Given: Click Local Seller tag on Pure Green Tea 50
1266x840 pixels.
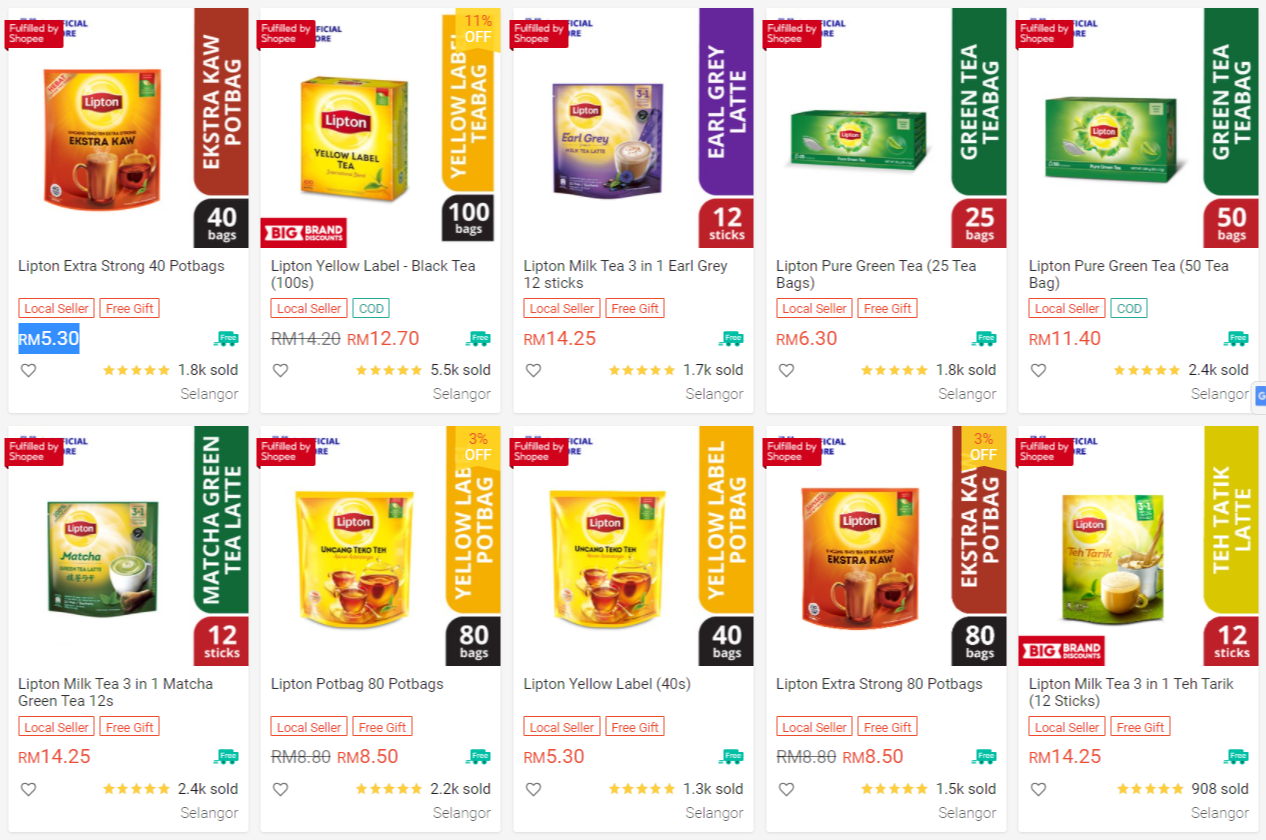Looking at the screenshot, I should [x=1067, y=309].
